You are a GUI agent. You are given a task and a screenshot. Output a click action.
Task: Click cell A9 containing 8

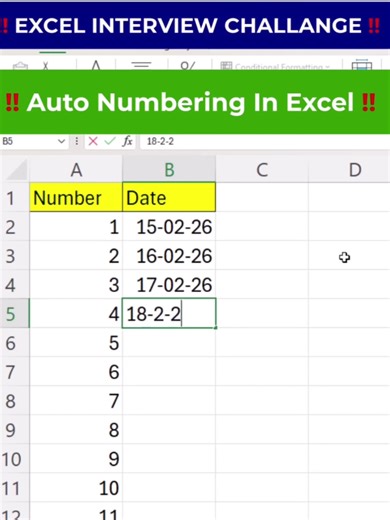click(76, 429)
